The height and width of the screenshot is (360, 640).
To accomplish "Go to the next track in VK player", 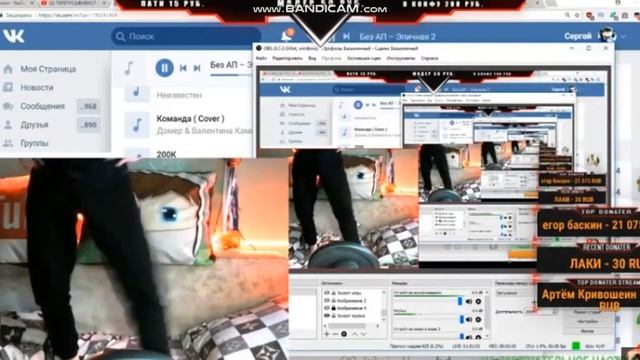I will tap(197, 68).
